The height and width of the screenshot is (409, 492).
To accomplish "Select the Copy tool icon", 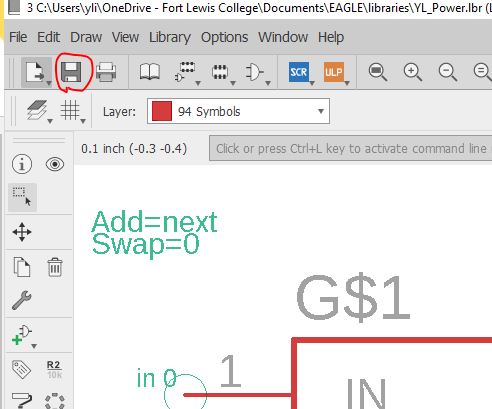I will [22, 267].
